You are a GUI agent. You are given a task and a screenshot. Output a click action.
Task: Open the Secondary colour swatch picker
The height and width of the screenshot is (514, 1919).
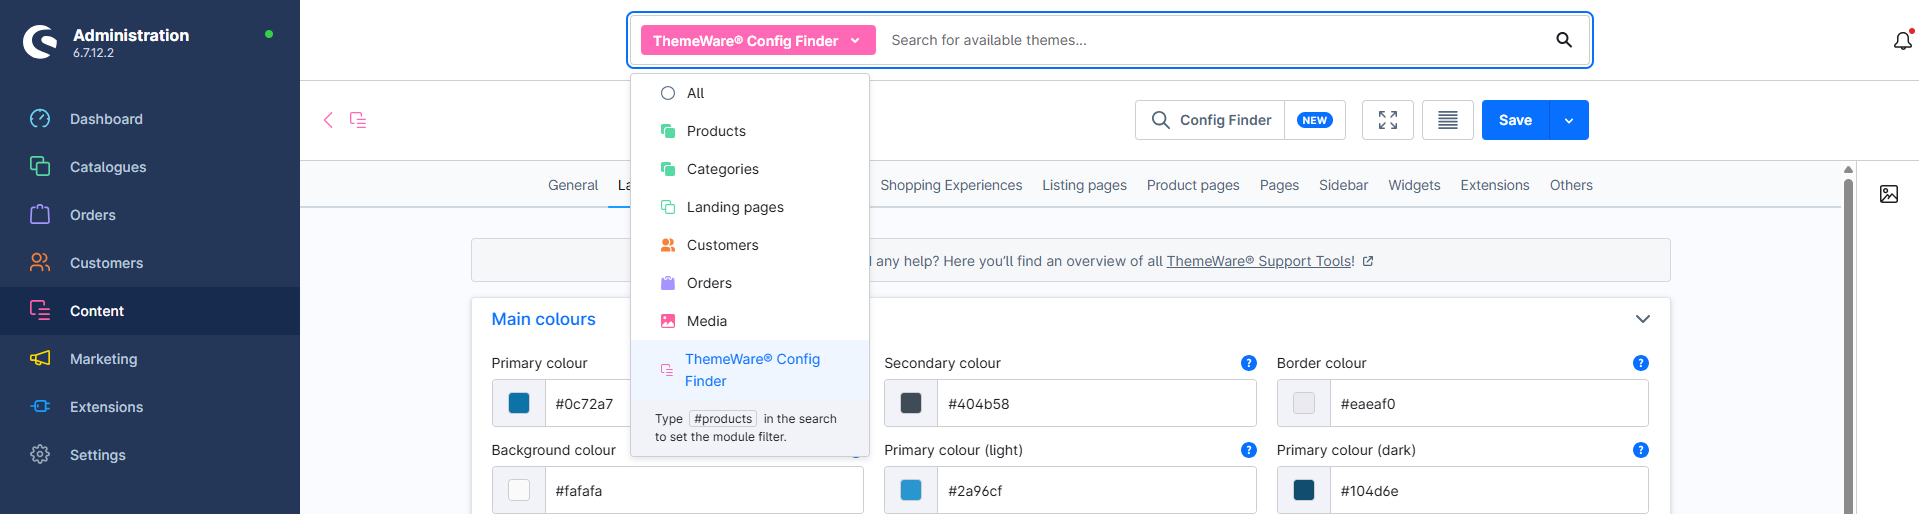pyautogui.click(x=911, y=403)
